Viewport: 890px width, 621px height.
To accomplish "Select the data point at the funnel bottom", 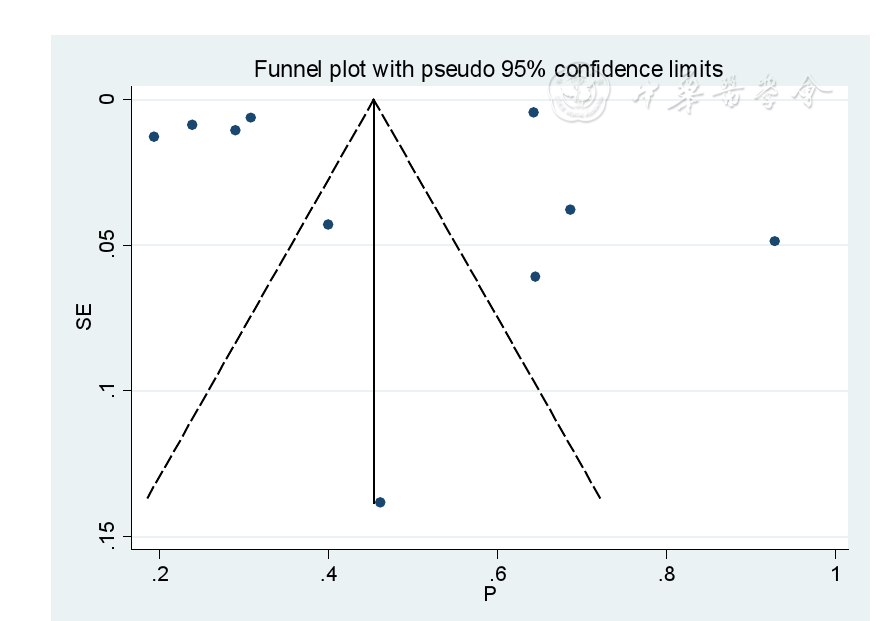I will tap(380, 502).
